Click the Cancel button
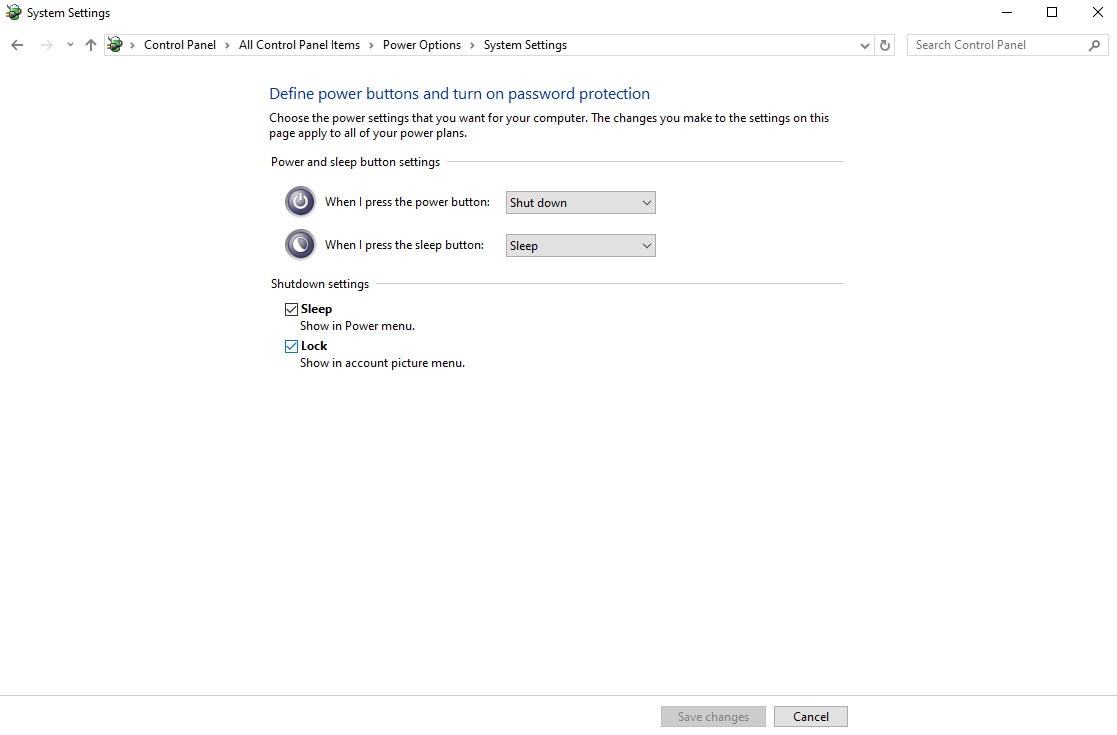 810,717
